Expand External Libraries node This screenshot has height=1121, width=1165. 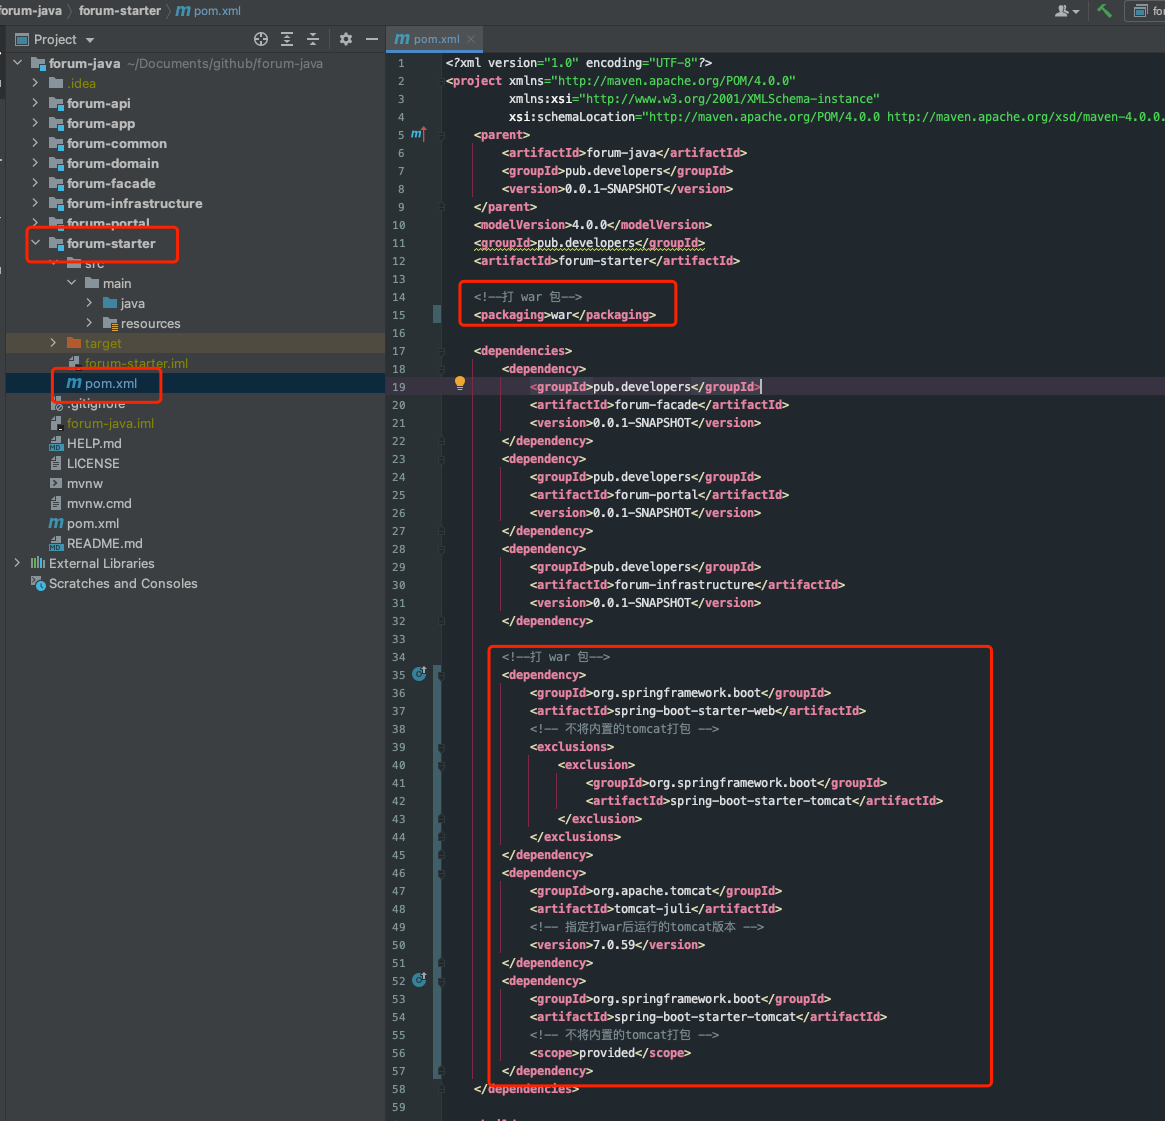pyautogui.click(x=18, y=563)
